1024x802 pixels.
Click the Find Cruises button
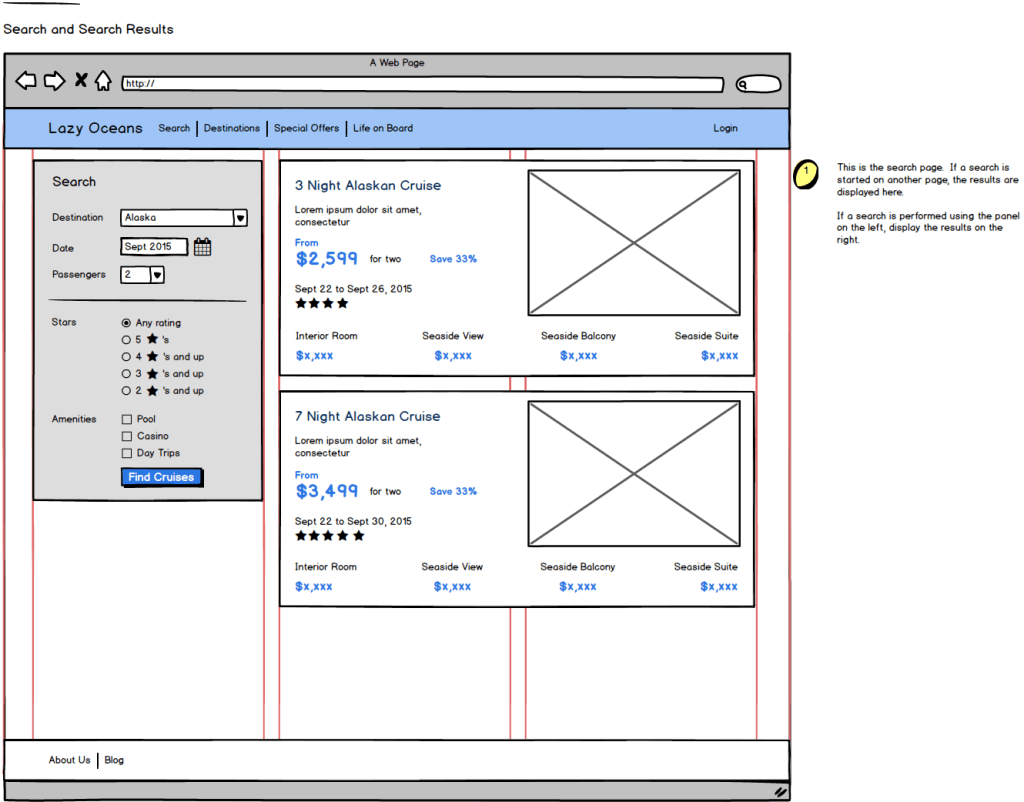pyautogui.click(x=162, y=477)
